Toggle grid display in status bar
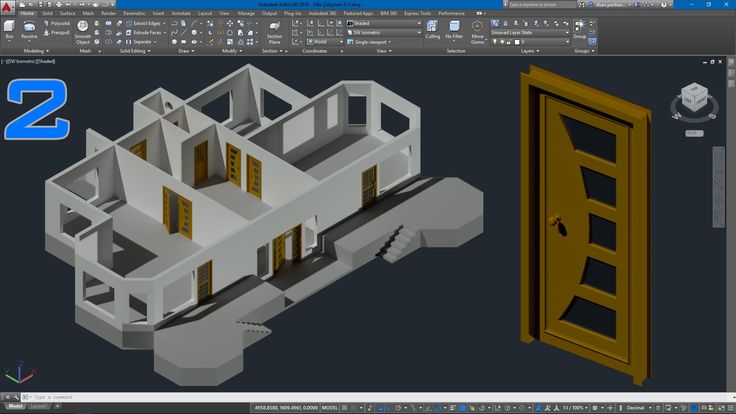Image resolution: width=736 pixels, height=414 pixels. tap(345, 408)
